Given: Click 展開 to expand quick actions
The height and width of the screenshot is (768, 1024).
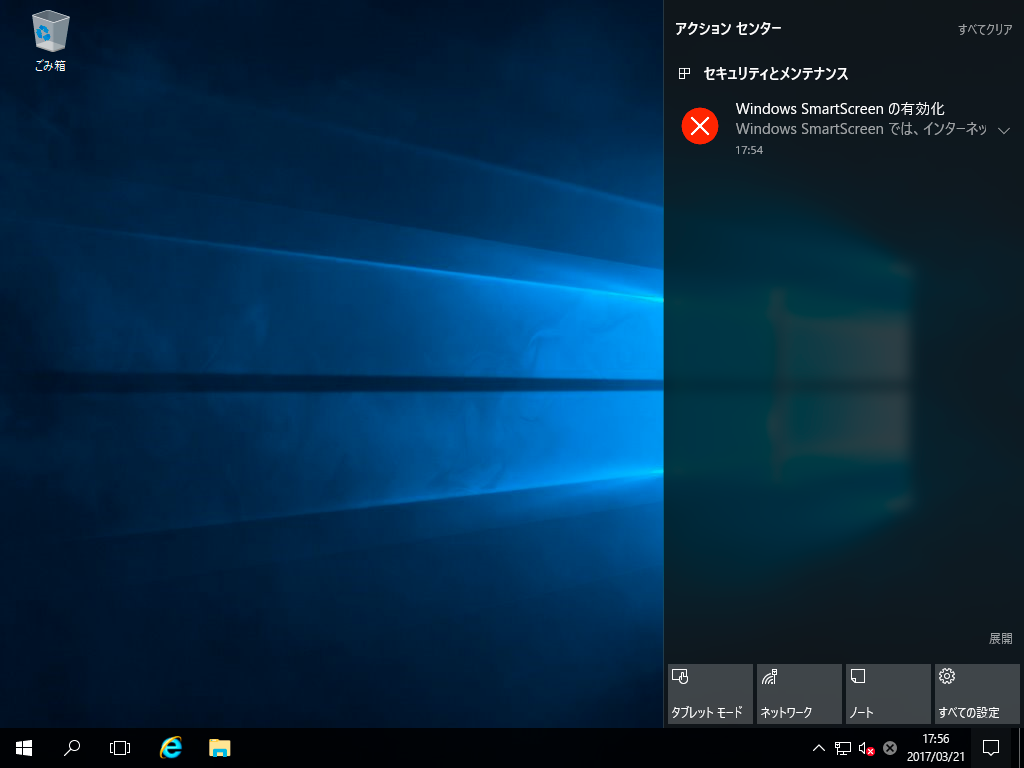Looking at the screenshot, I should pos(1000,638).
